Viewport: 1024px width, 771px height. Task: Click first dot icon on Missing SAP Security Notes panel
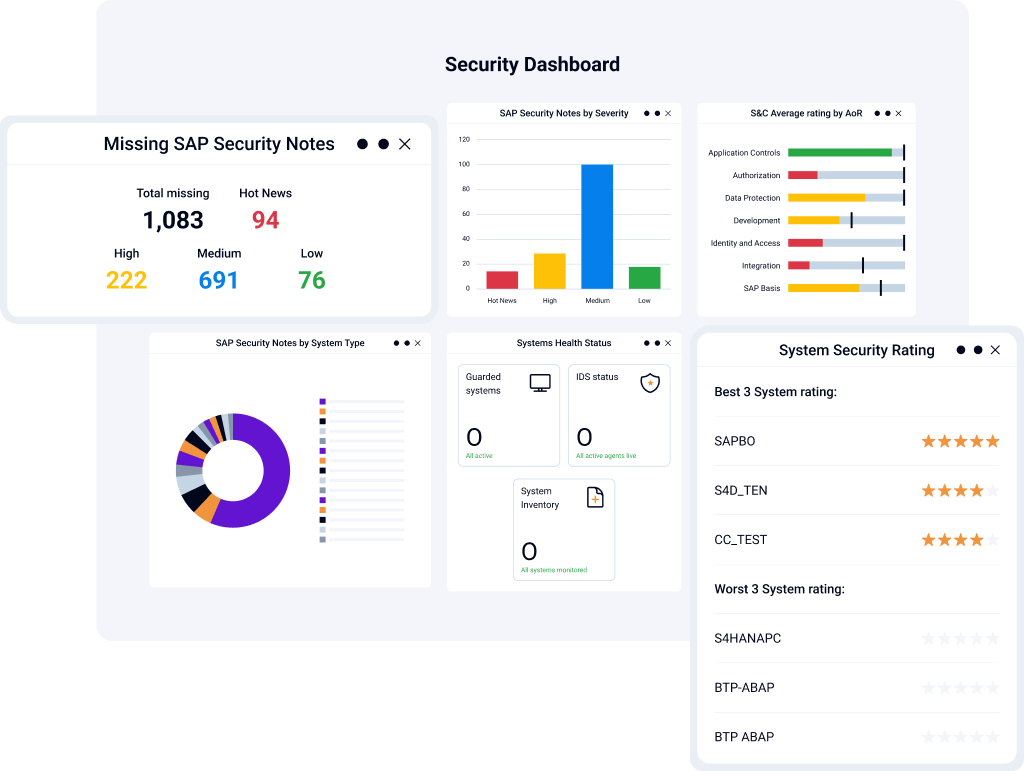coord(362,144)
